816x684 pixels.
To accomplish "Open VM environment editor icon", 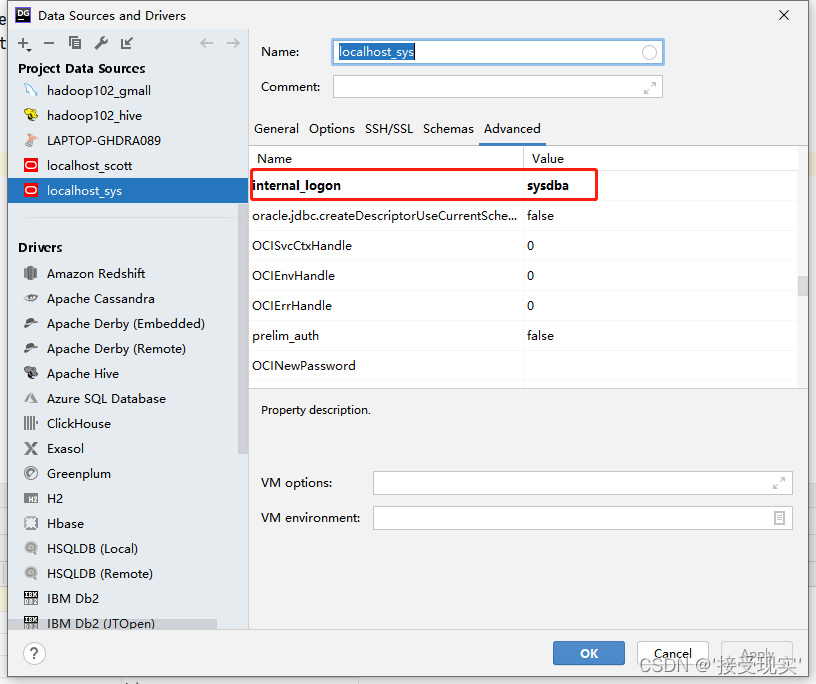I will (x=779, y=518).
